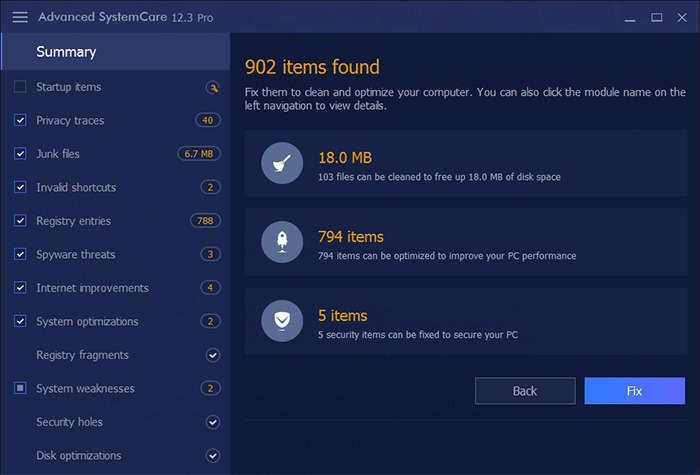Click the Disk optimizations checkmark badge
Screen dimensions: 700x475
pos(213,456)
